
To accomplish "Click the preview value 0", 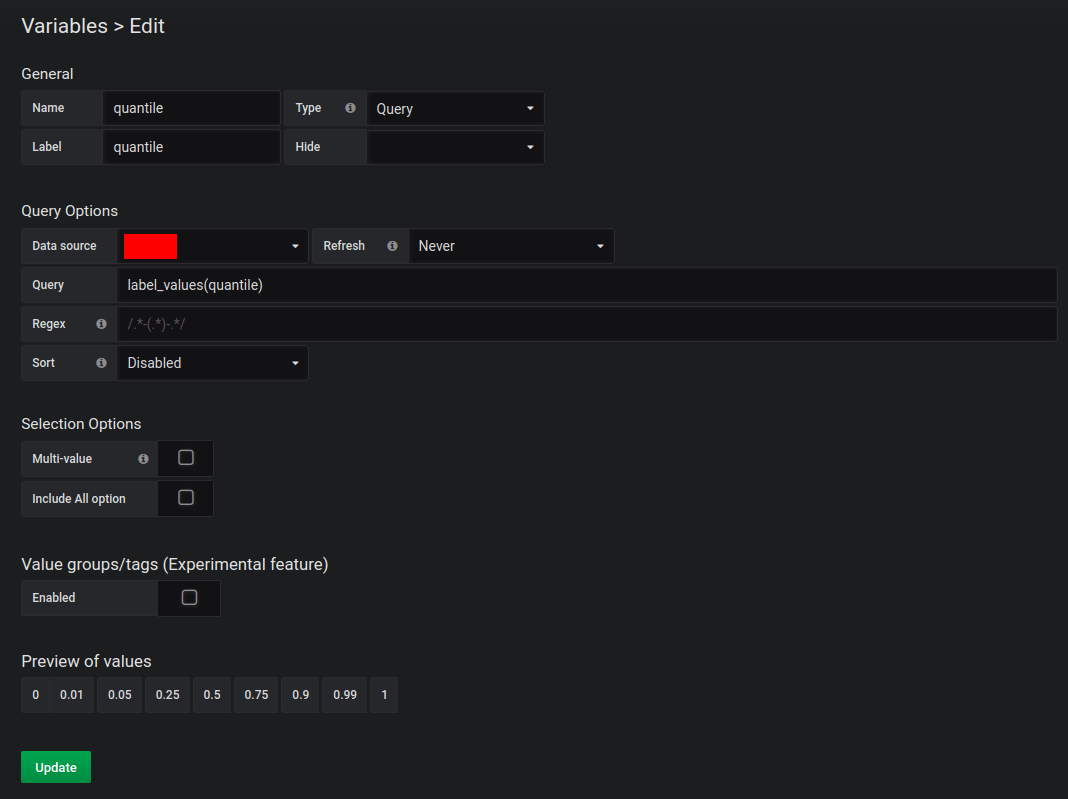I will 35,695.
